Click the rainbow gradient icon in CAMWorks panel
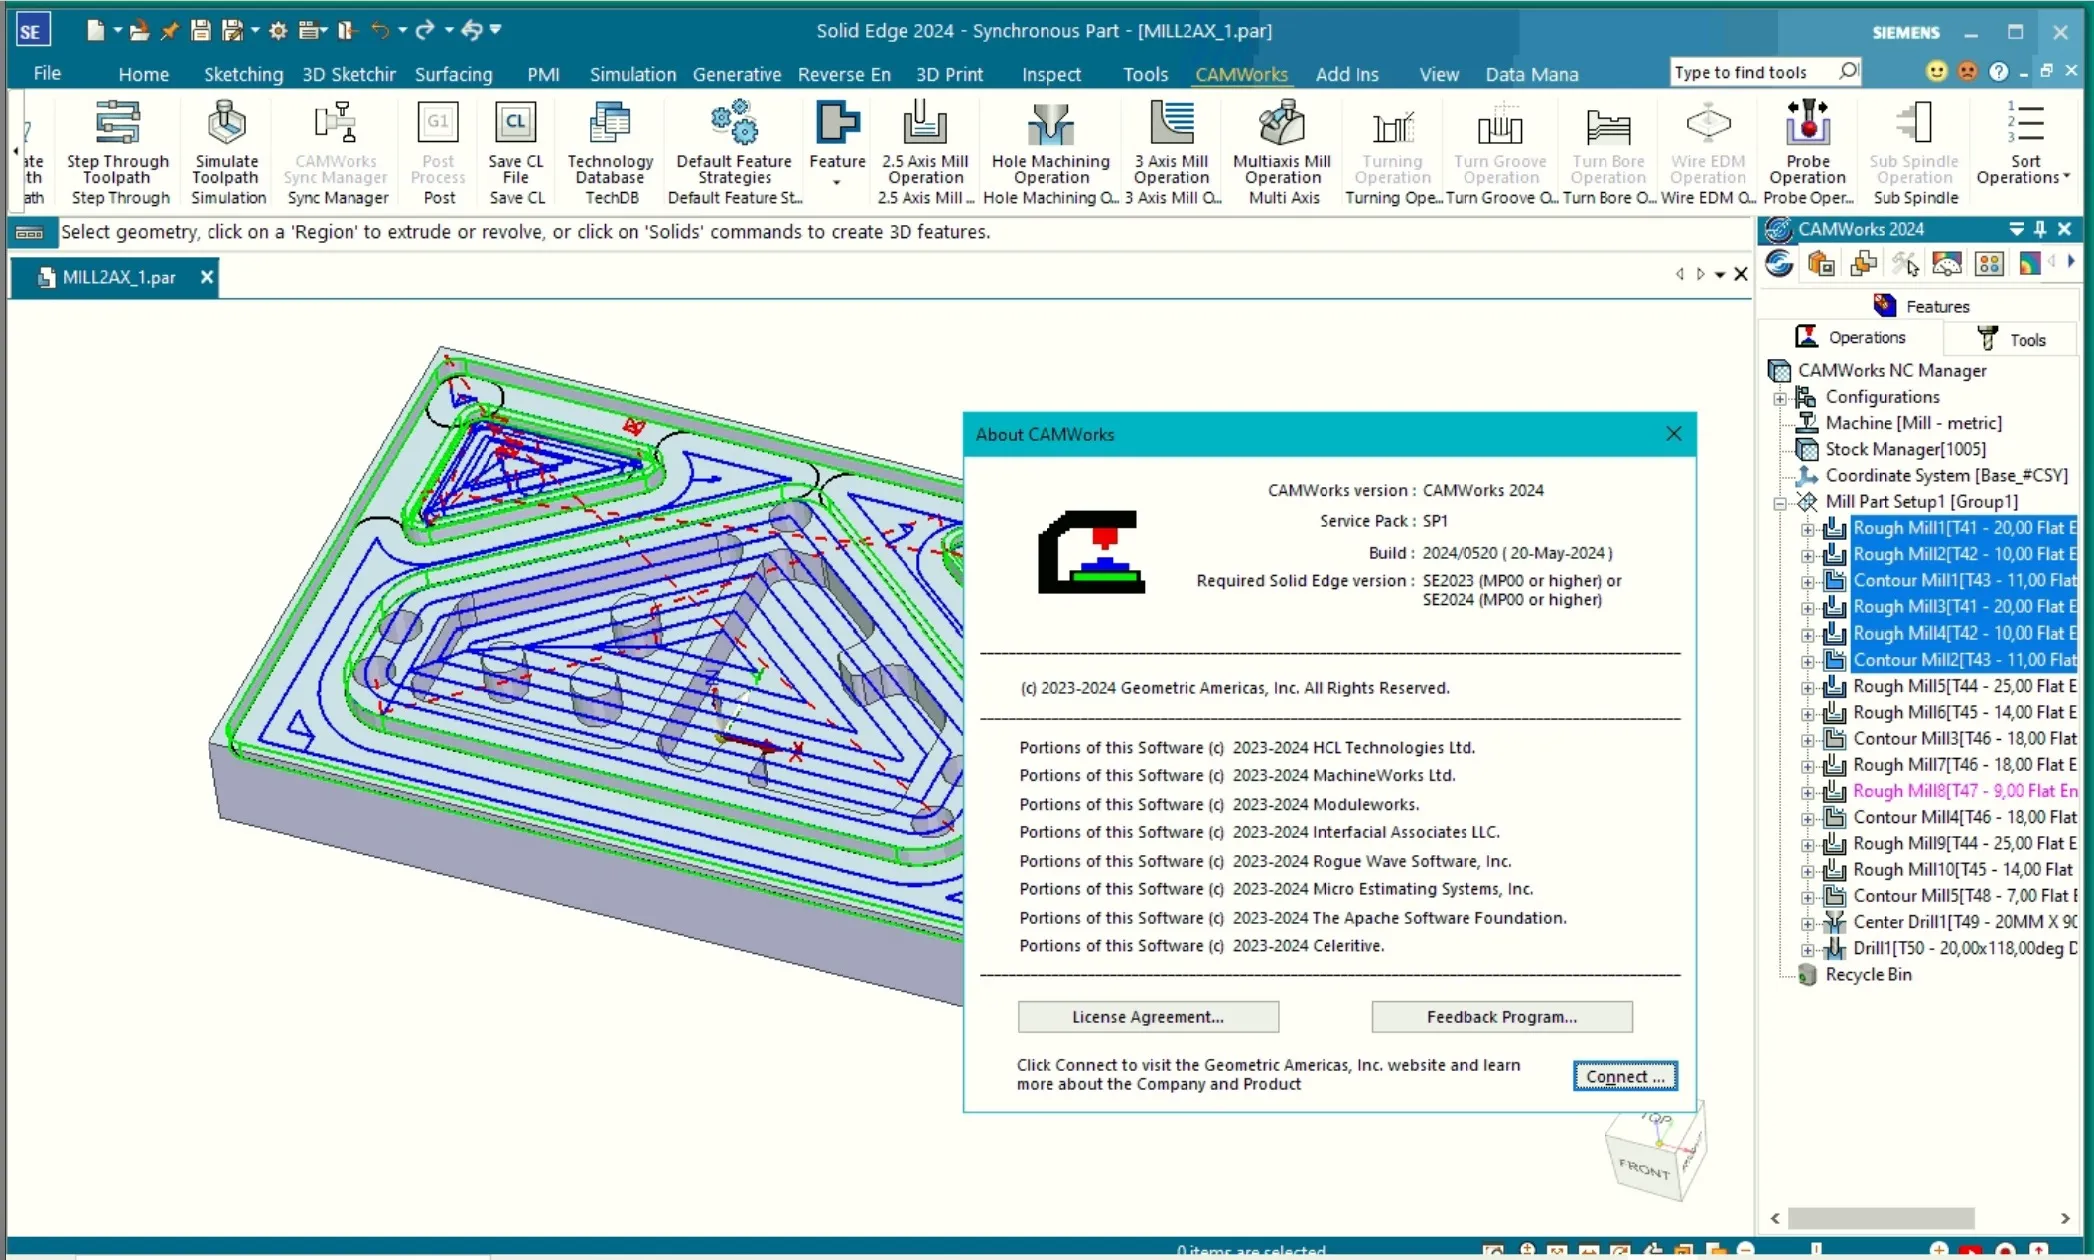Screen dimensions: 2094x1260 [x=2029, y=264]
